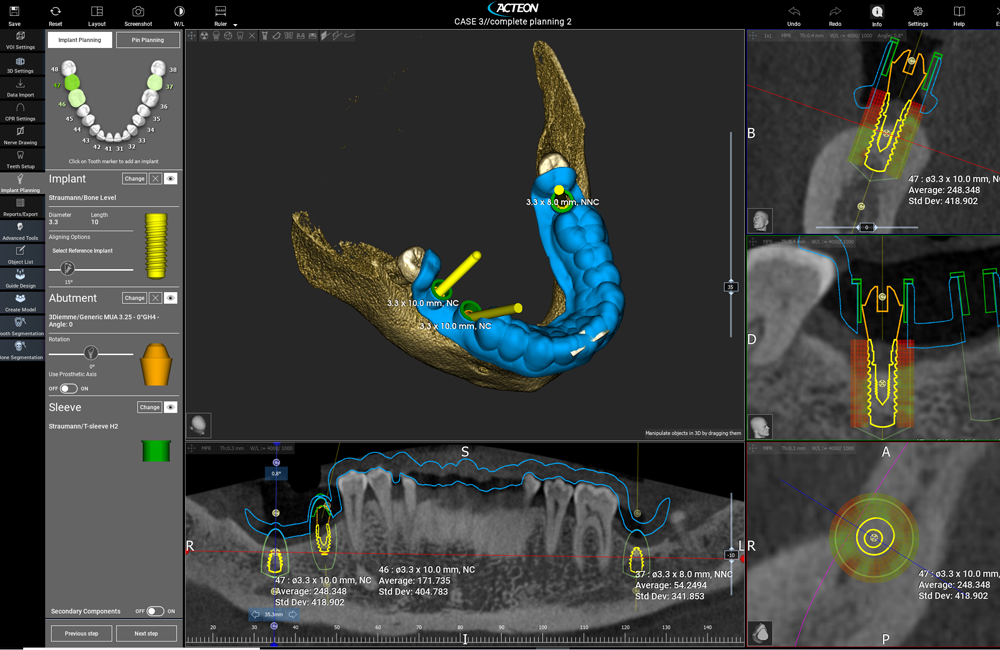This screenshot has width=1000, height=650.
Task: Hide the Implant using its eye icon
Action: (171, 179)
